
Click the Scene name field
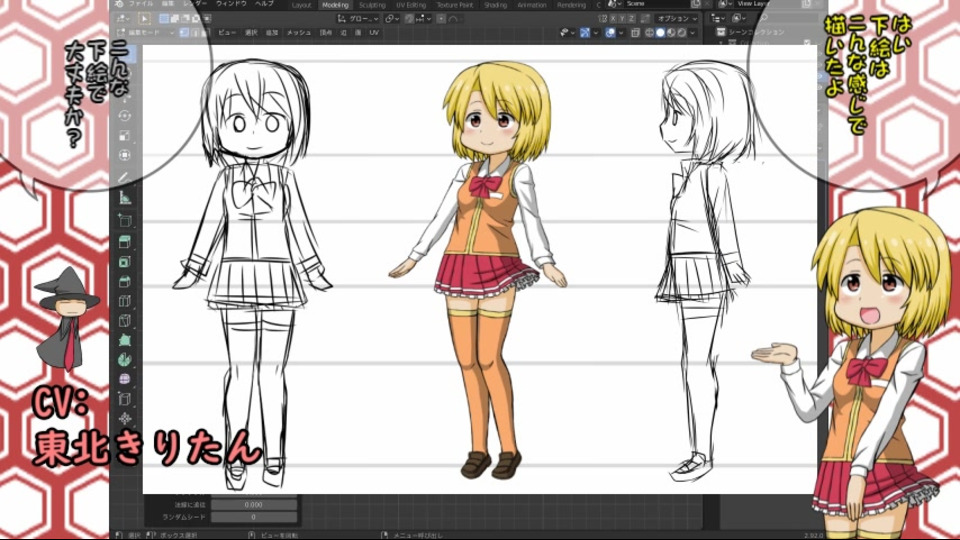659,4
